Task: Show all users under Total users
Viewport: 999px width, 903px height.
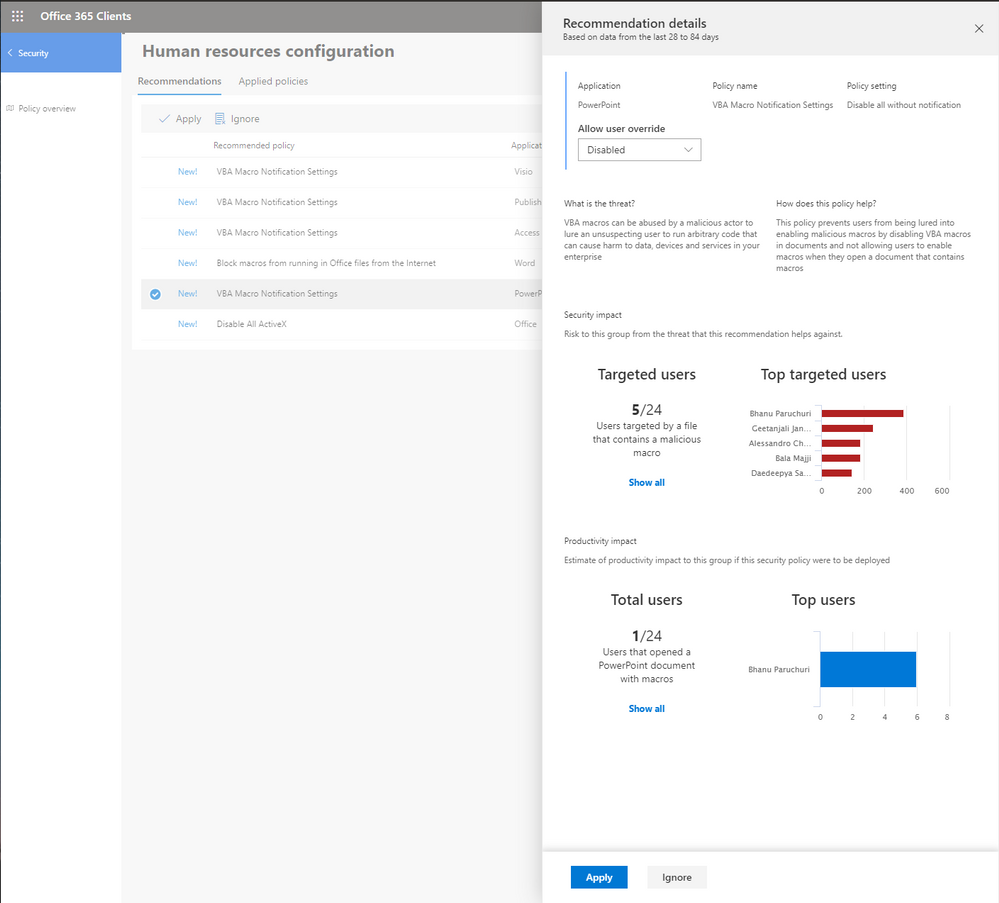Action: click(x=646, y=709)
